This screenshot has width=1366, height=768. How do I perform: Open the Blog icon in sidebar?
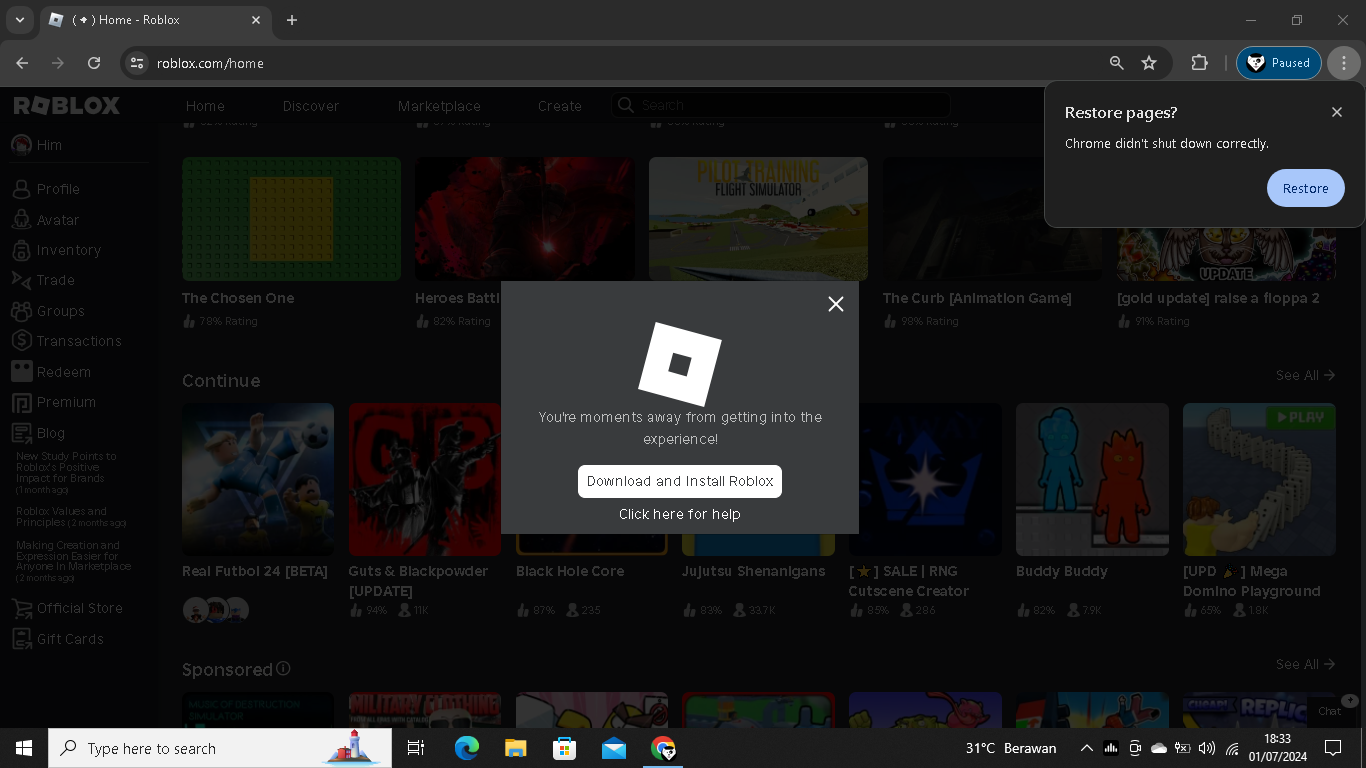pyautogui.click(x=21, y=433)
